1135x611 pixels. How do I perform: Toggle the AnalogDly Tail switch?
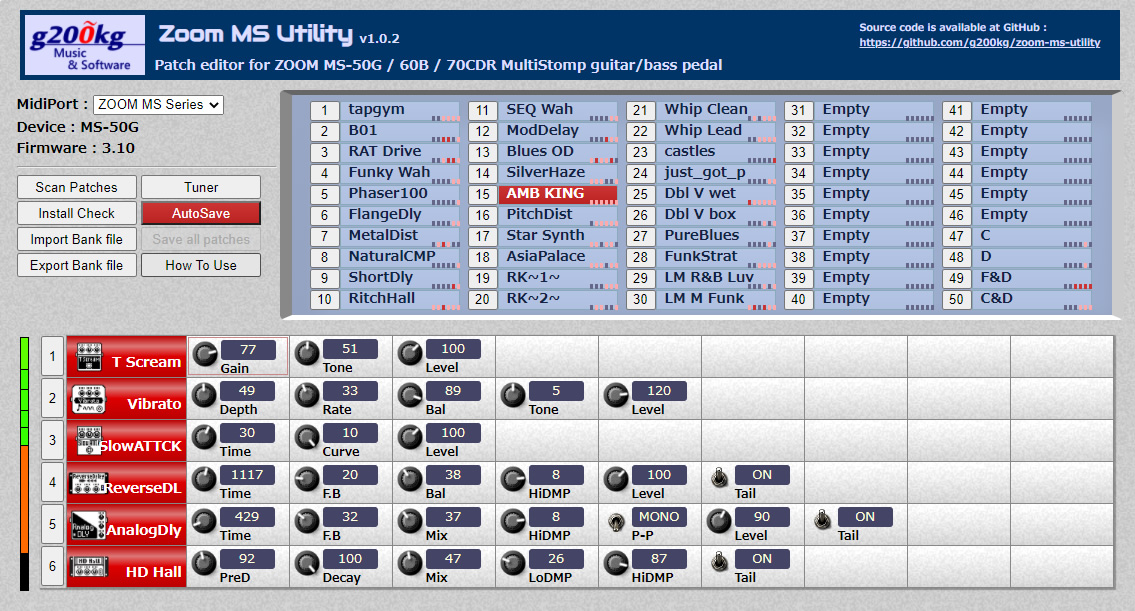pos(822,520)
